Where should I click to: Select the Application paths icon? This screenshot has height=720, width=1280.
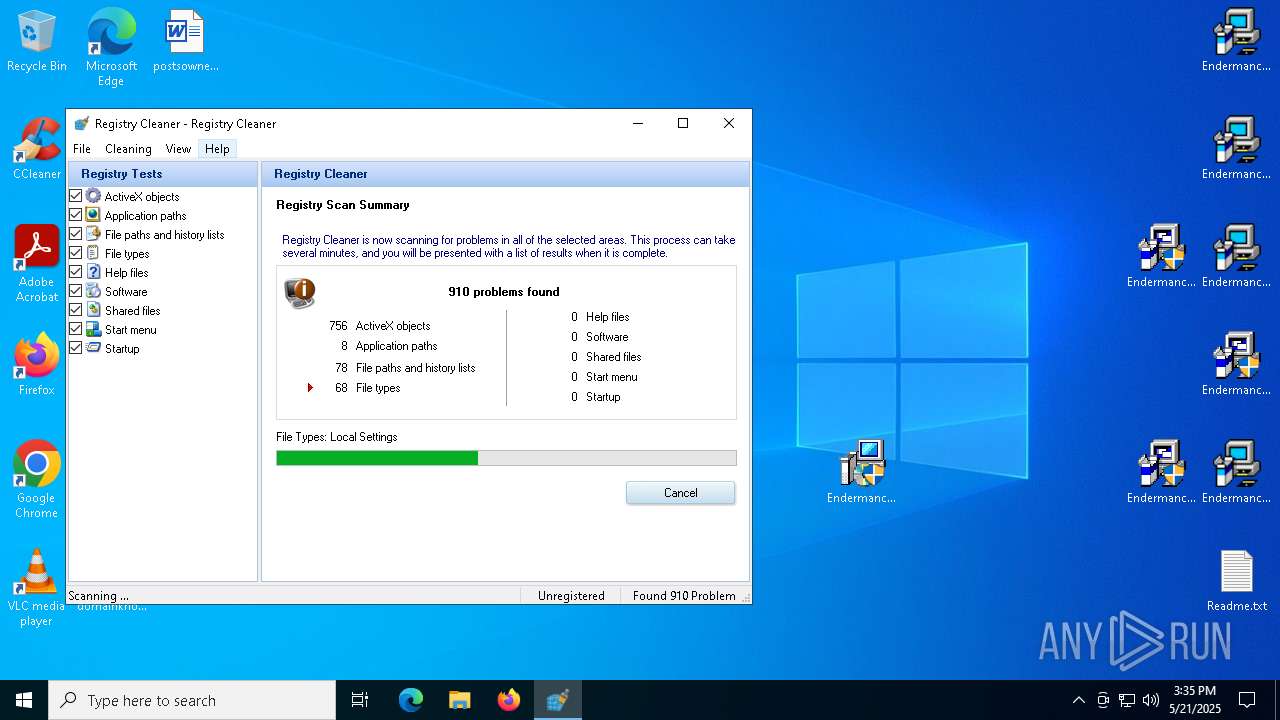pyautogui.click(x=93, y=215)
